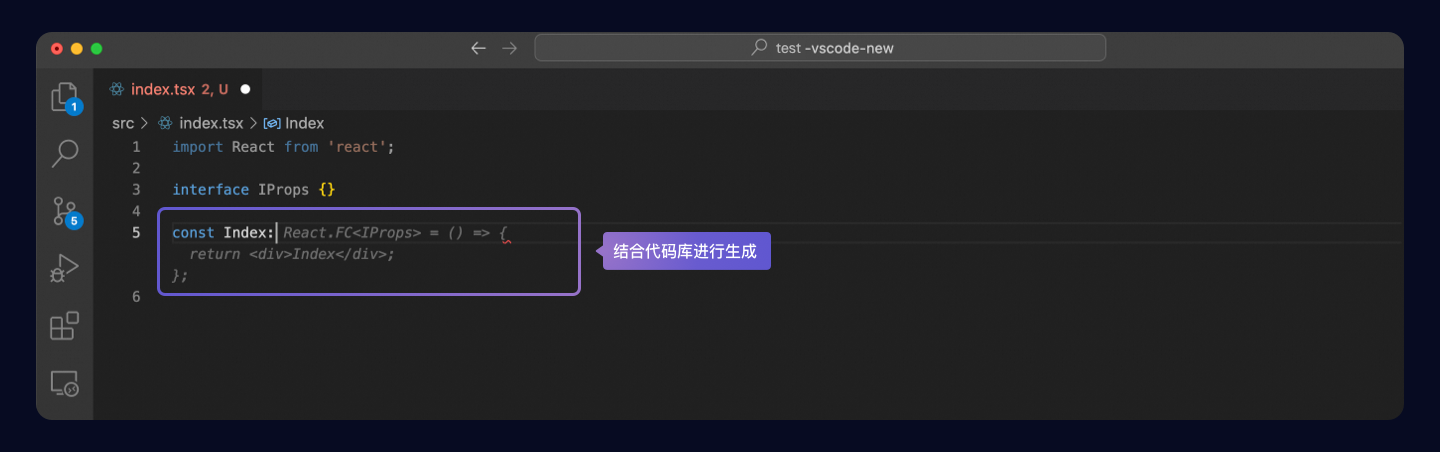Click the 'react' string on line 1

pyautogui.click(x=359, y=147)
